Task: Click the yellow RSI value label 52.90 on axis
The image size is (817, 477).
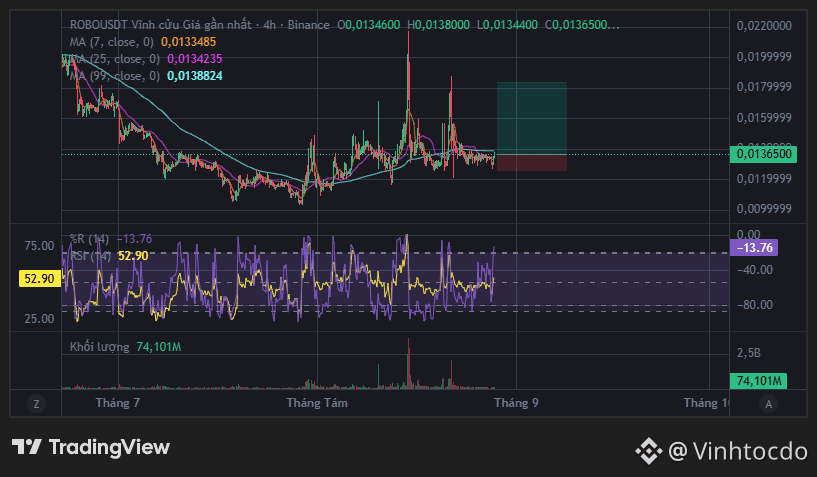Action: tap(40, 278)
